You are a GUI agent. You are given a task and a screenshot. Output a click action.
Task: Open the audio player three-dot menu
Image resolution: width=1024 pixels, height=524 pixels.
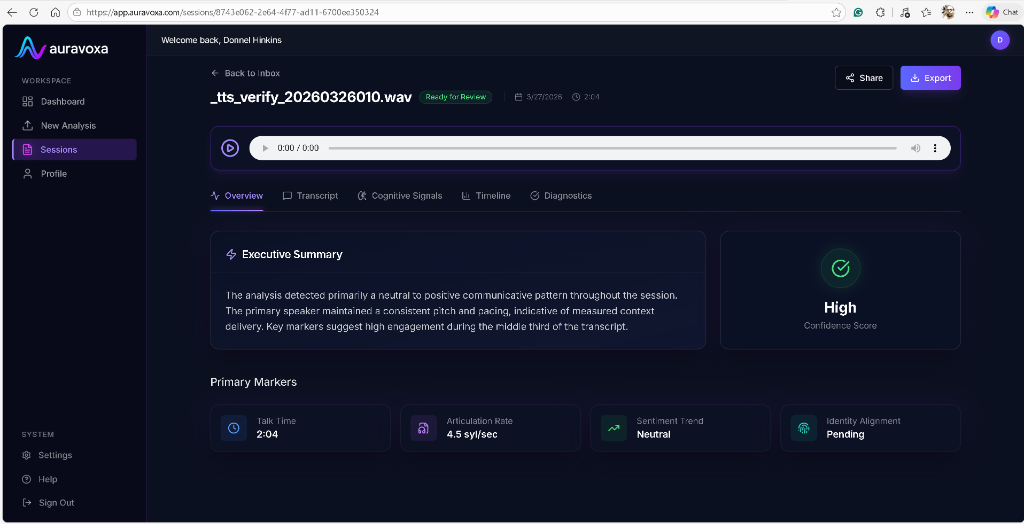pos(935,148)
